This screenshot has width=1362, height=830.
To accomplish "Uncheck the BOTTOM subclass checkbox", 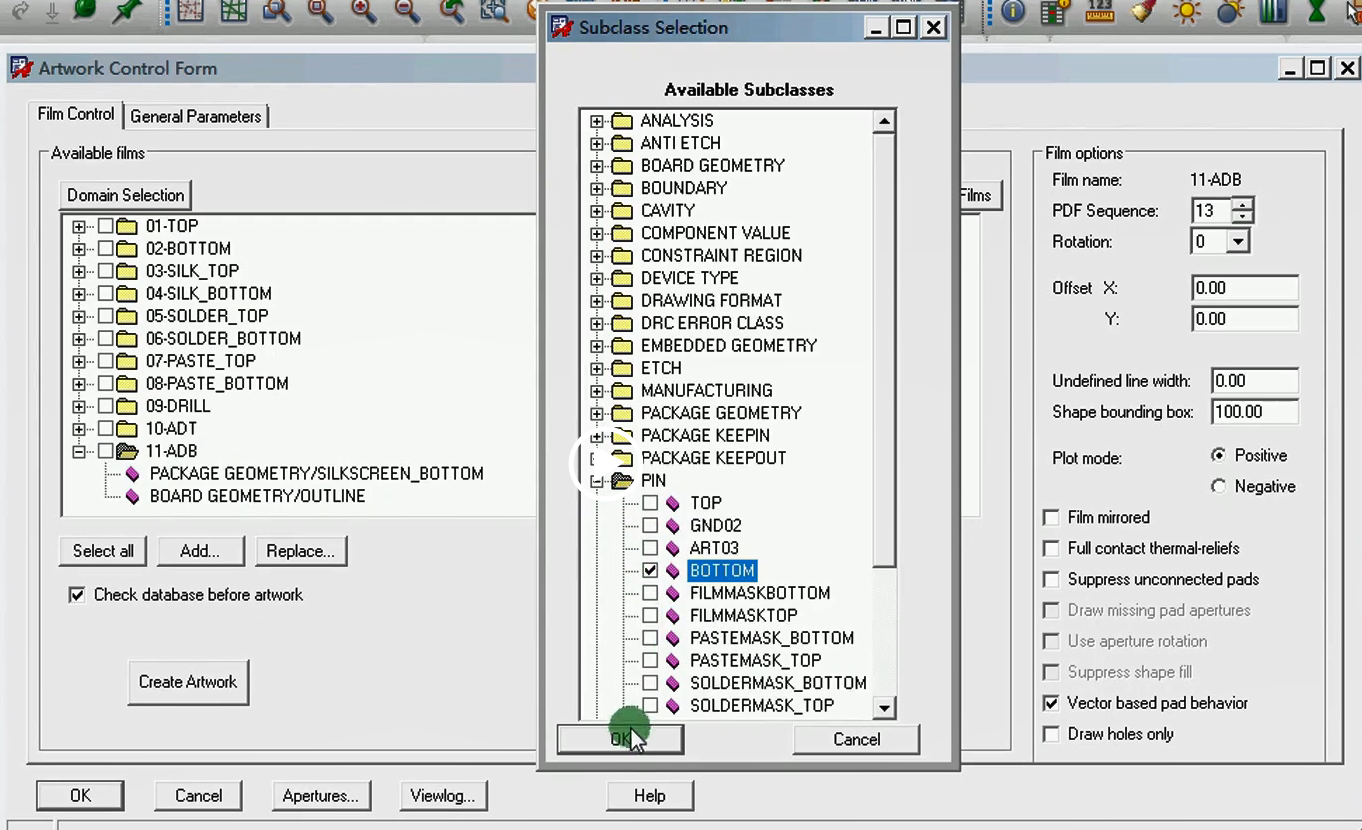I will pyautogui.click(x=650, y=570).
